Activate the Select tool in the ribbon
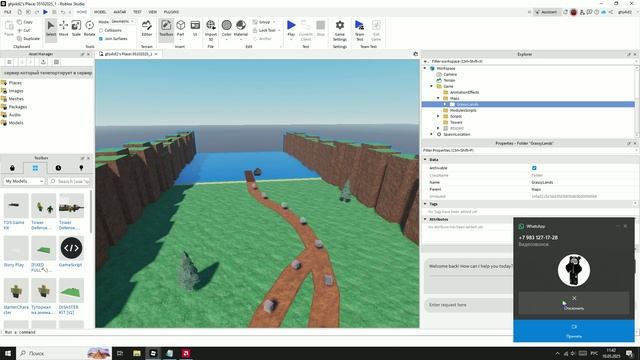Screen dimensions: 640x360 (x=51, y=29)
